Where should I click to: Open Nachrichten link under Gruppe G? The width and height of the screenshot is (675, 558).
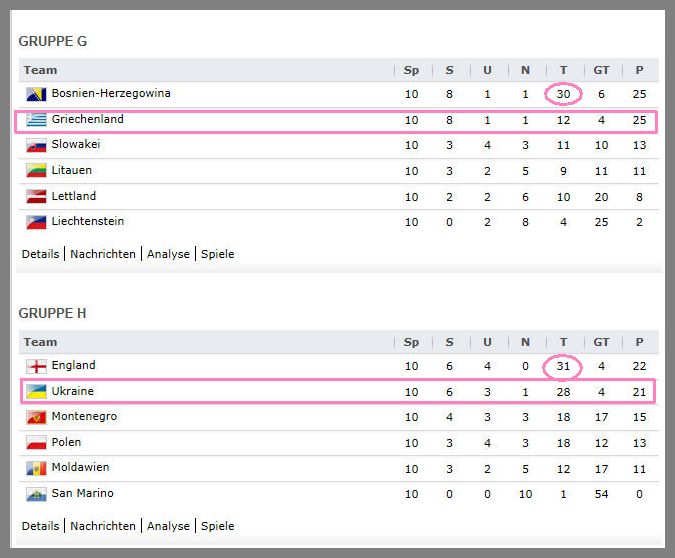103,254
